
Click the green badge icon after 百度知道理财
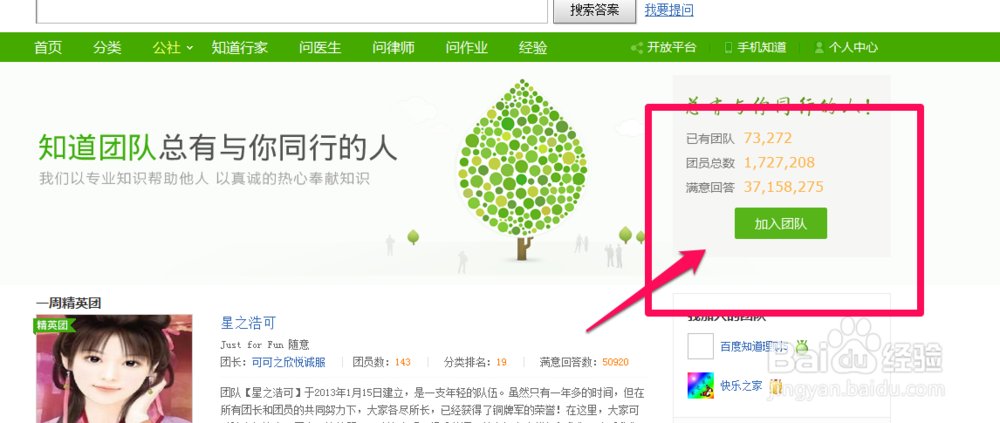(x=801, y=346)
